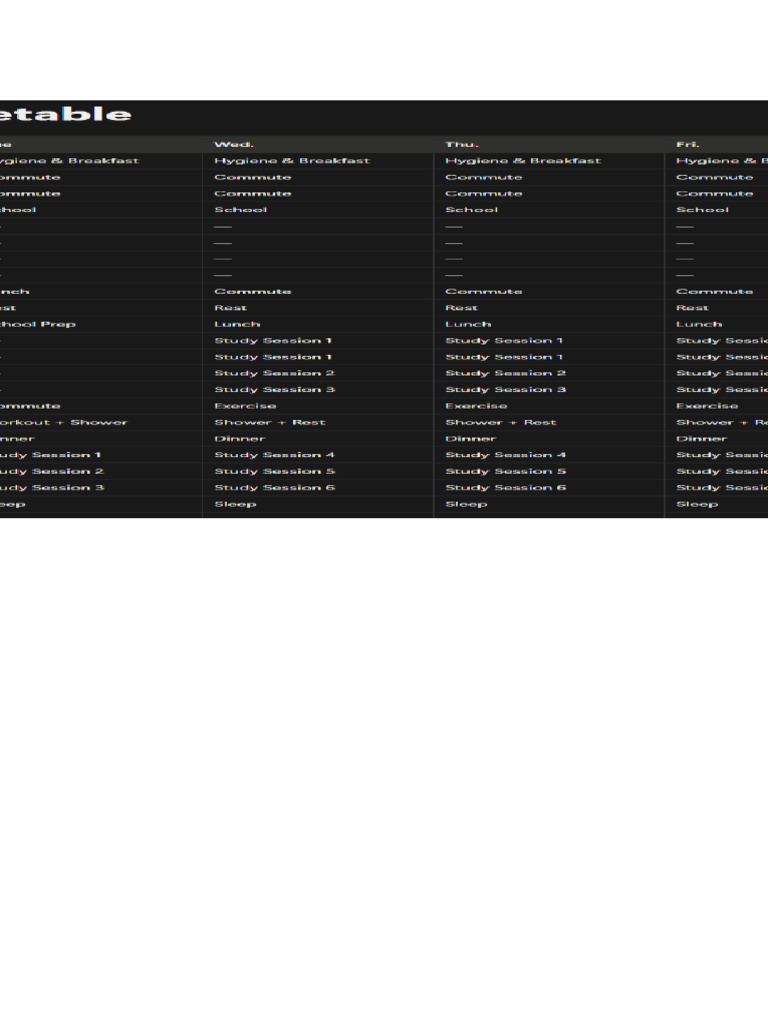
Task: Select 'Study Session 5' under Wed.
Action: click(274, 471)
